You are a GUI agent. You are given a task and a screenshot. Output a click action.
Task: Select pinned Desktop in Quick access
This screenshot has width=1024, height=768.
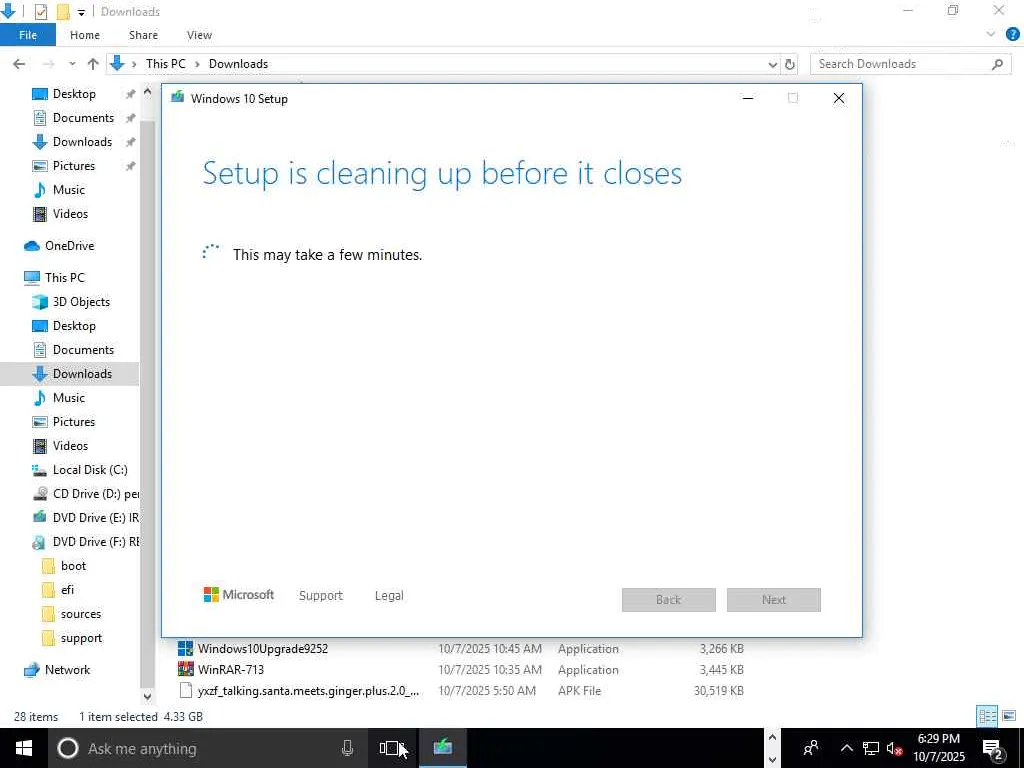click(74, 94)
